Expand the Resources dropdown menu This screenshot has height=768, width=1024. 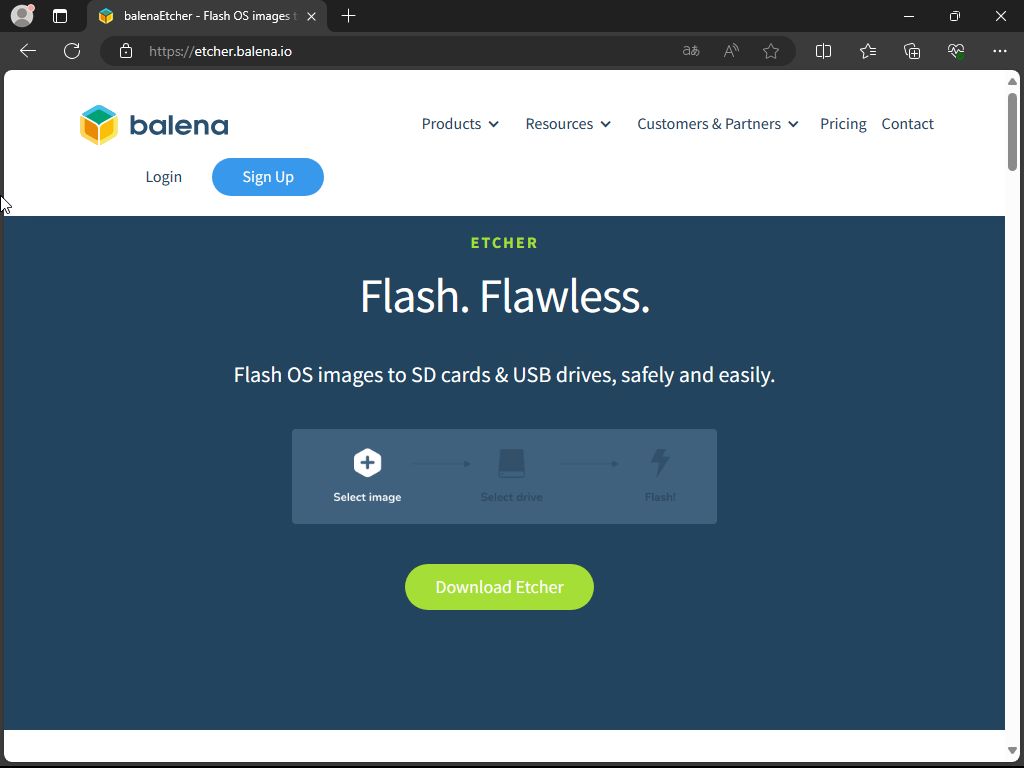pos(568,124)
